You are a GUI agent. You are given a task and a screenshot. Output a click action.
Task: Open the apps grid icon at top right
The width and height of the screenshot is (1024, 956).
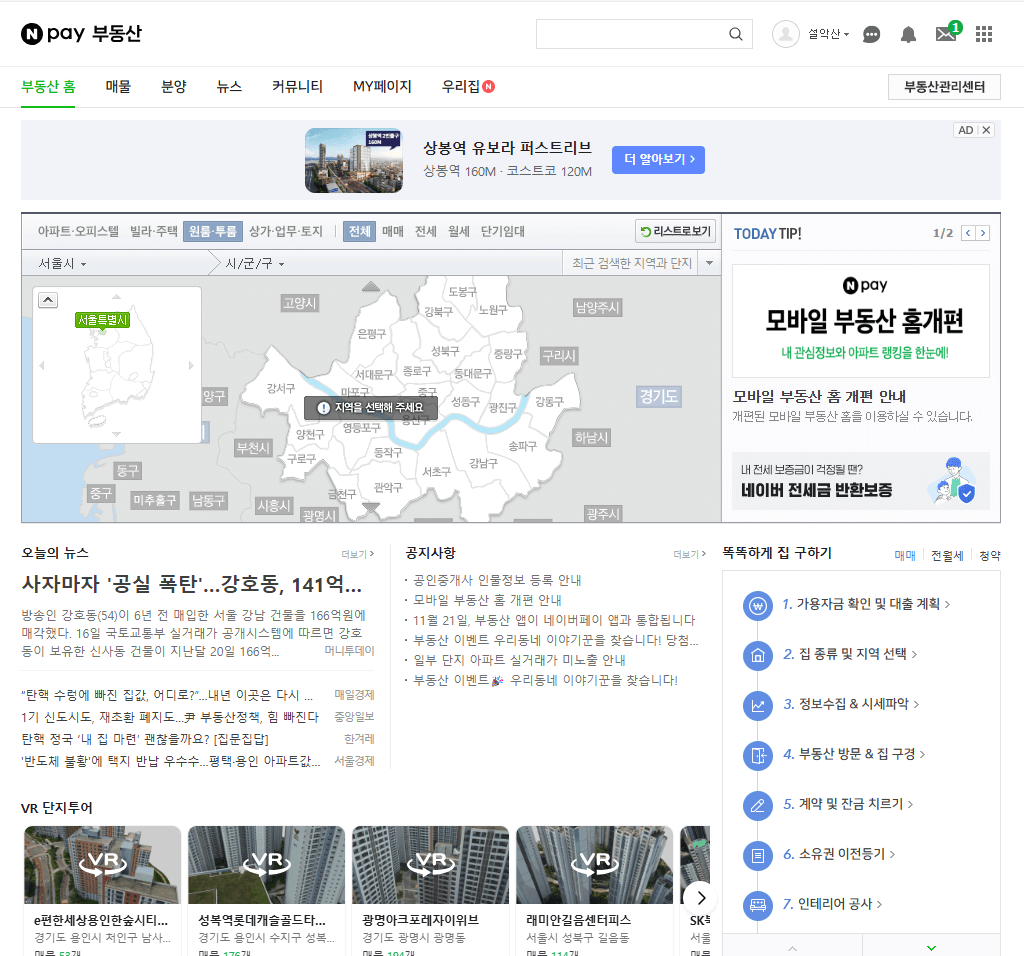point(983,33)
